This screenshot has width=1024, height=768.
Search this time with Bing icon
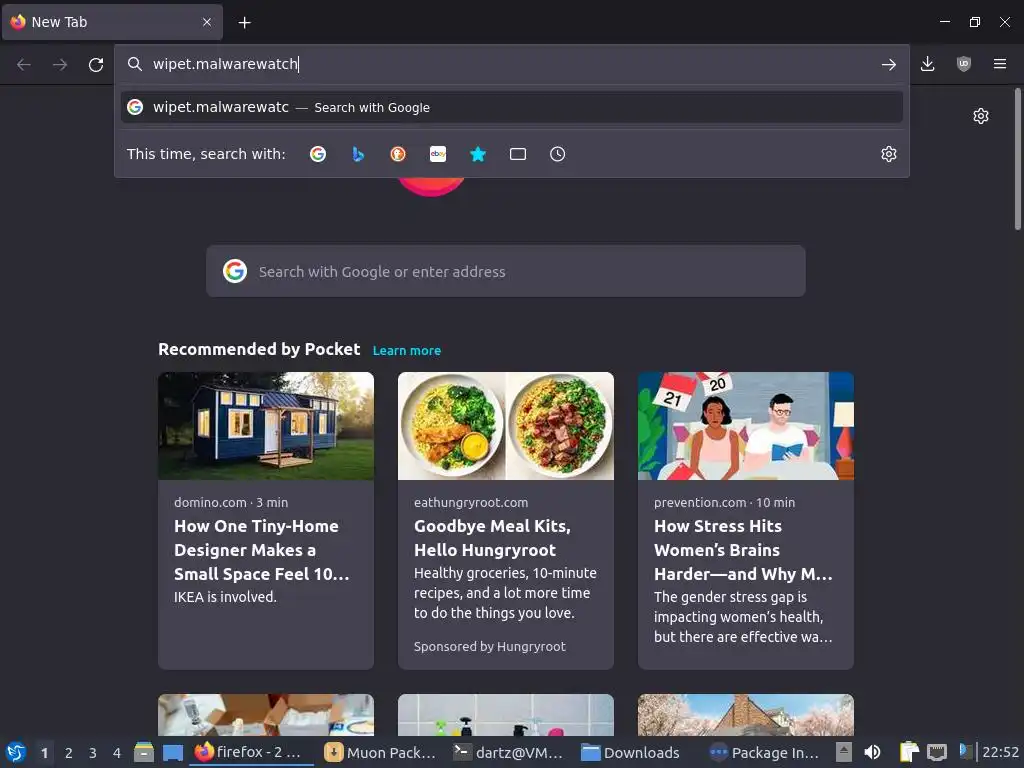coord(358,154)
